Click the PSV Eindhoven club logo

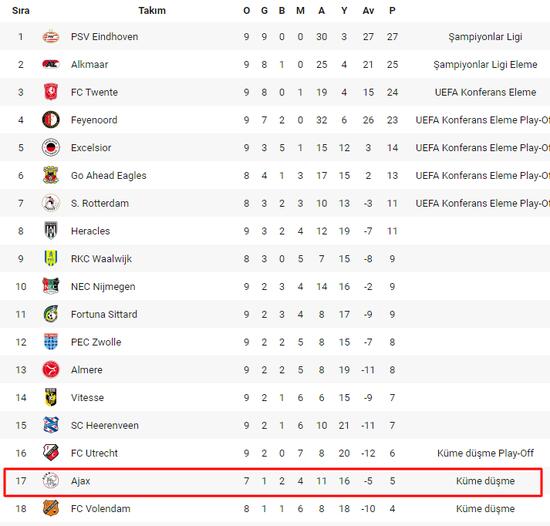[51, 37]
